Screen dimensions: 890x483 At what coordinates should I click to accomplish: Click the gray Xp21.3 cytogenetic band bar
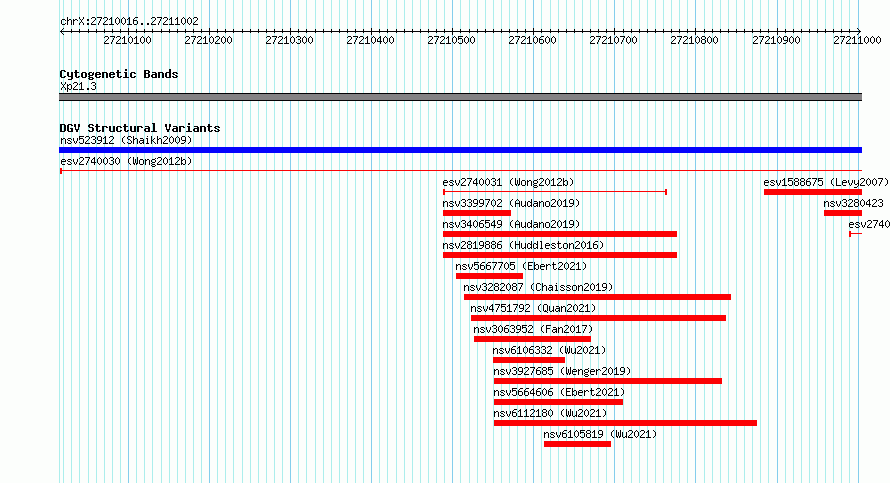[x=460, y=97]
